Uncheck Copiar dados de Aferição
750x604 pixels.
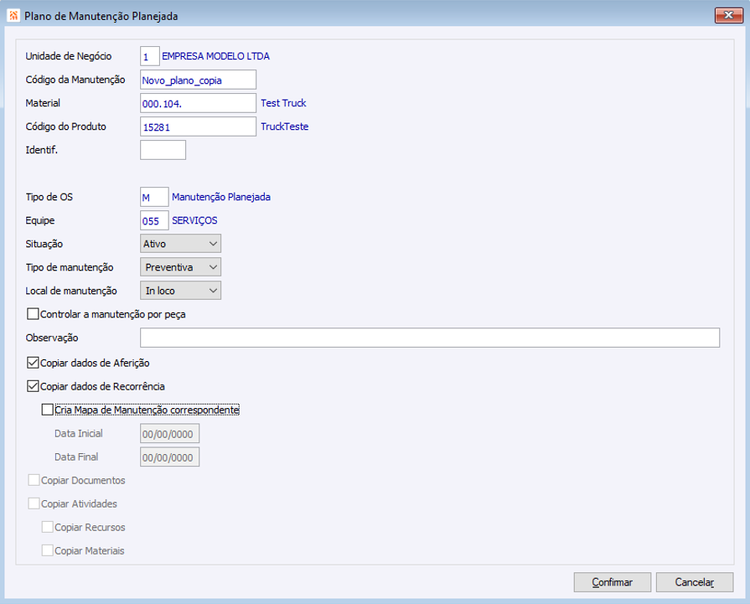coord(33,363)
